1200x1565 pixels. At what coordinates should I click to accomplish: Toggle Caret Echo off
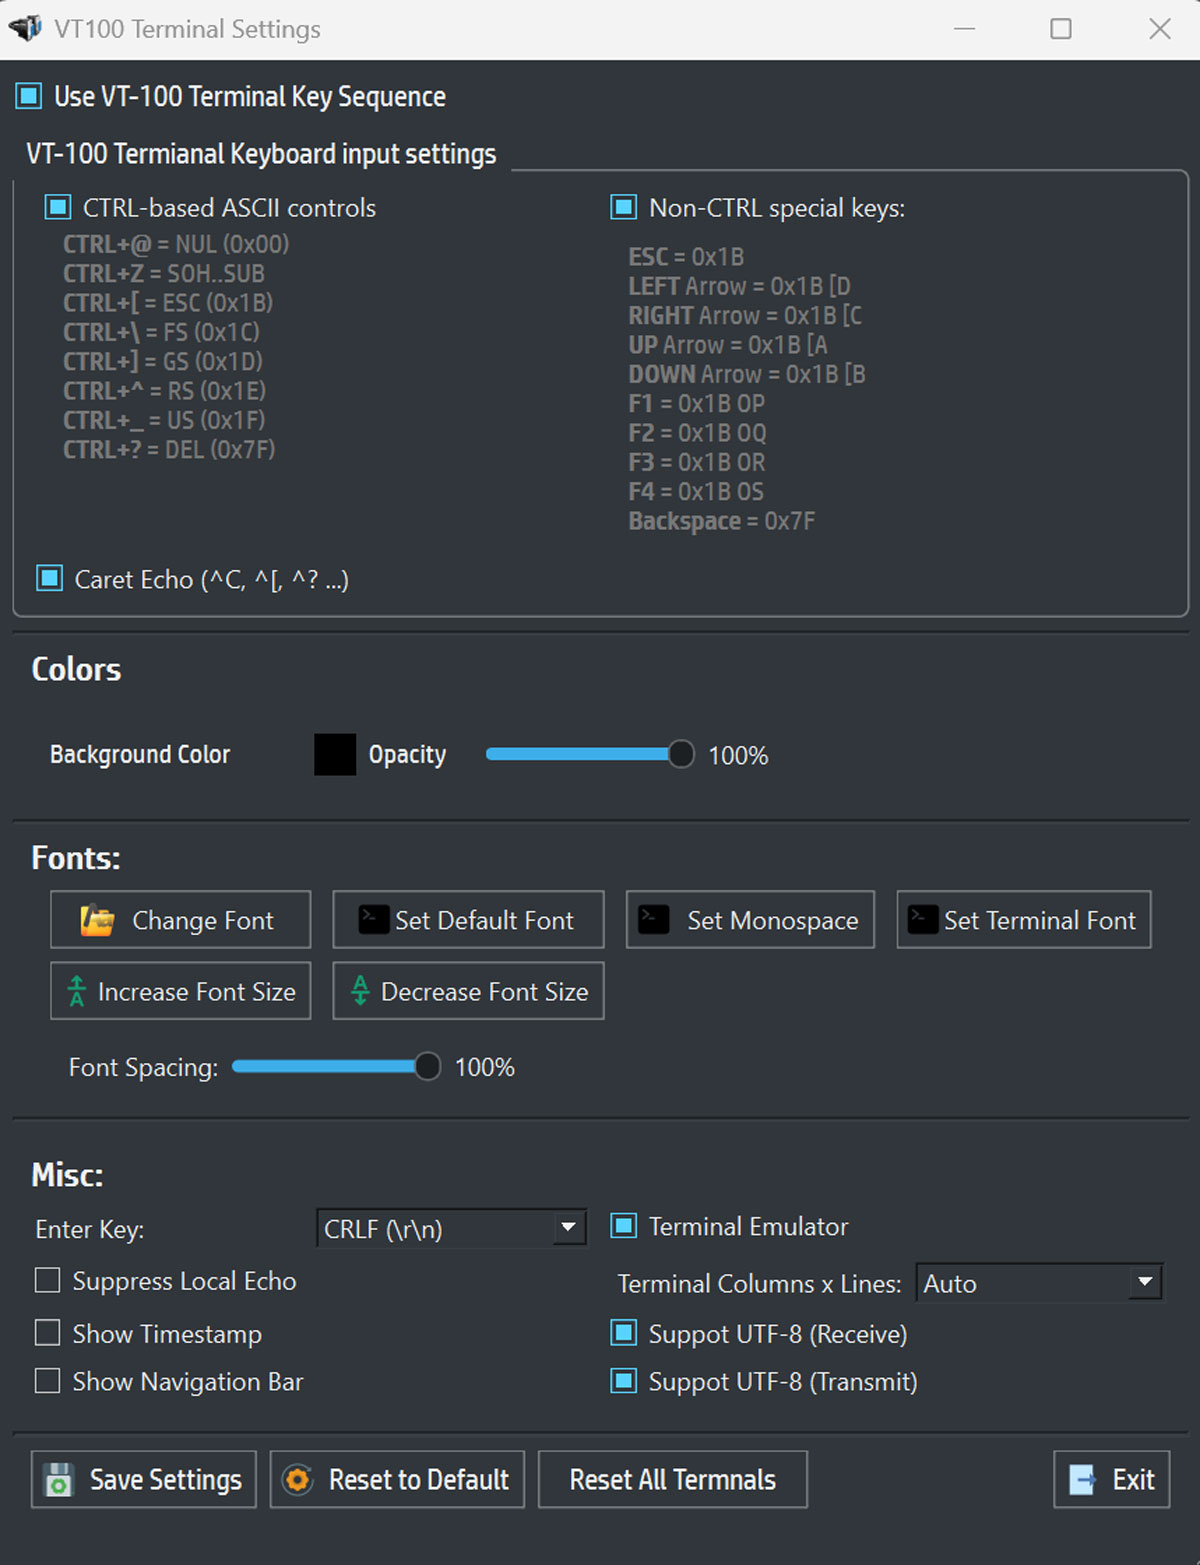[x=47, y=578]
